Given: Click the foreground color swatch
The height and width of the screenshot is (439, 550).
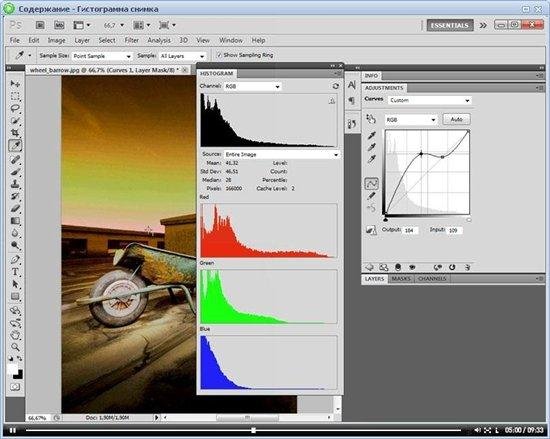Looking at the screenshot, I should pos(12,369).
